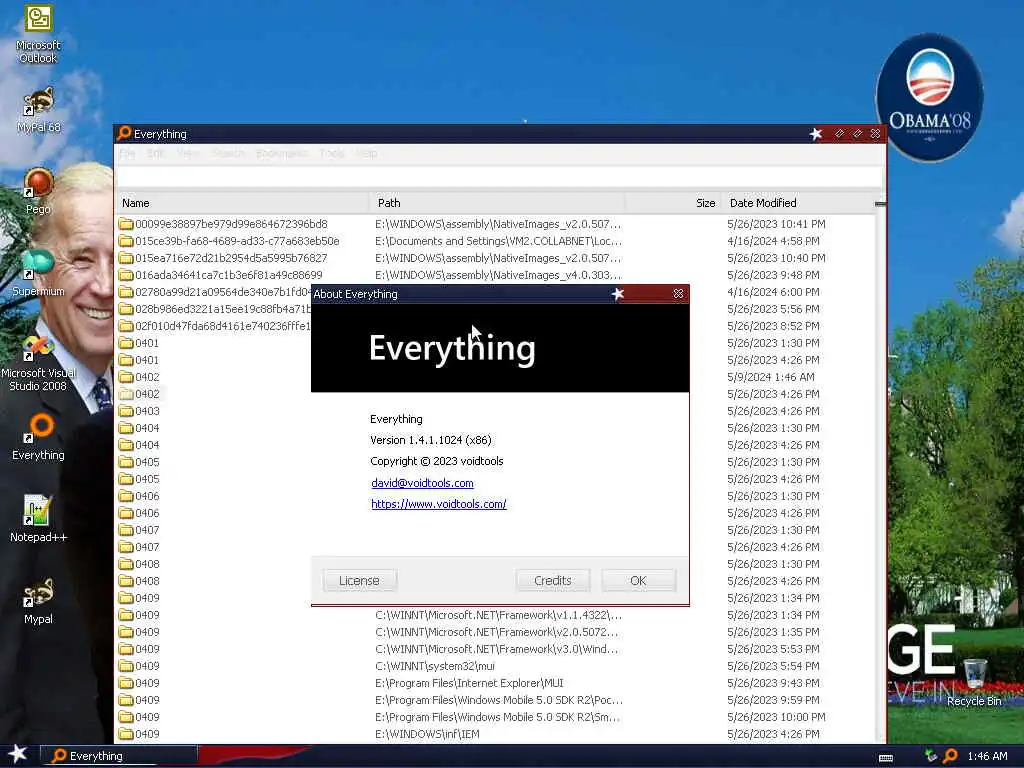The height and width of the screenshot is (768, 1024).
Task: Select folder name 02780a99d21a09564de340e7b1fd0
Action: [223, 292]
